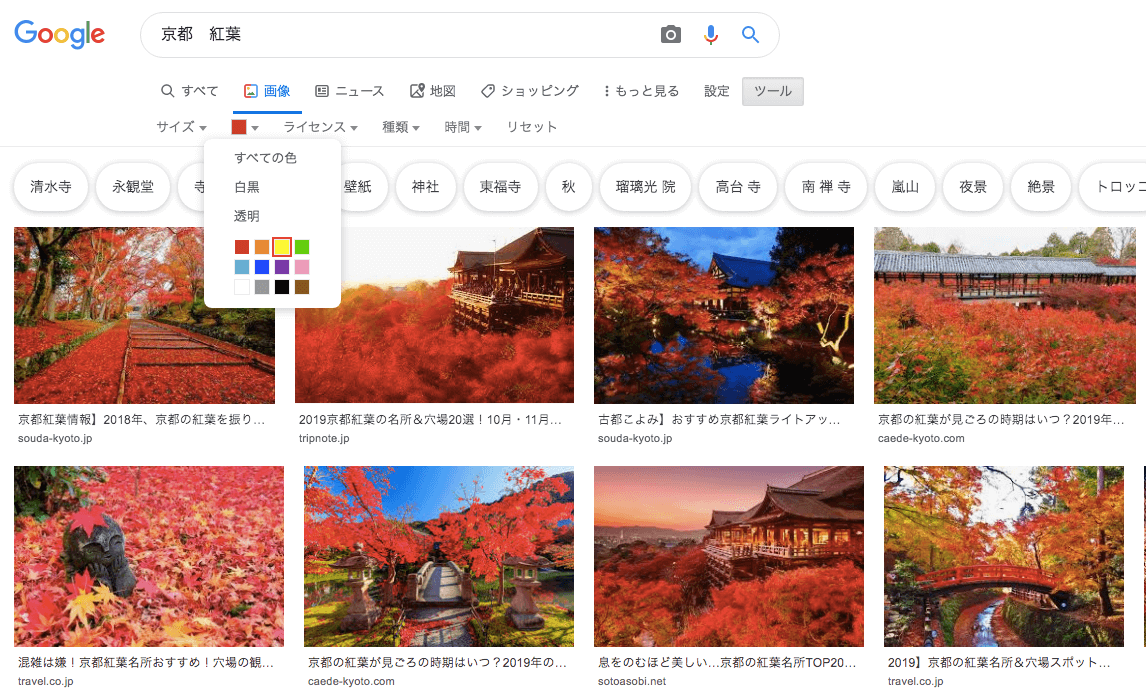The image size is (1146, 698).
Task: Choose すべての色 in color menu
Action: point(265,158)
